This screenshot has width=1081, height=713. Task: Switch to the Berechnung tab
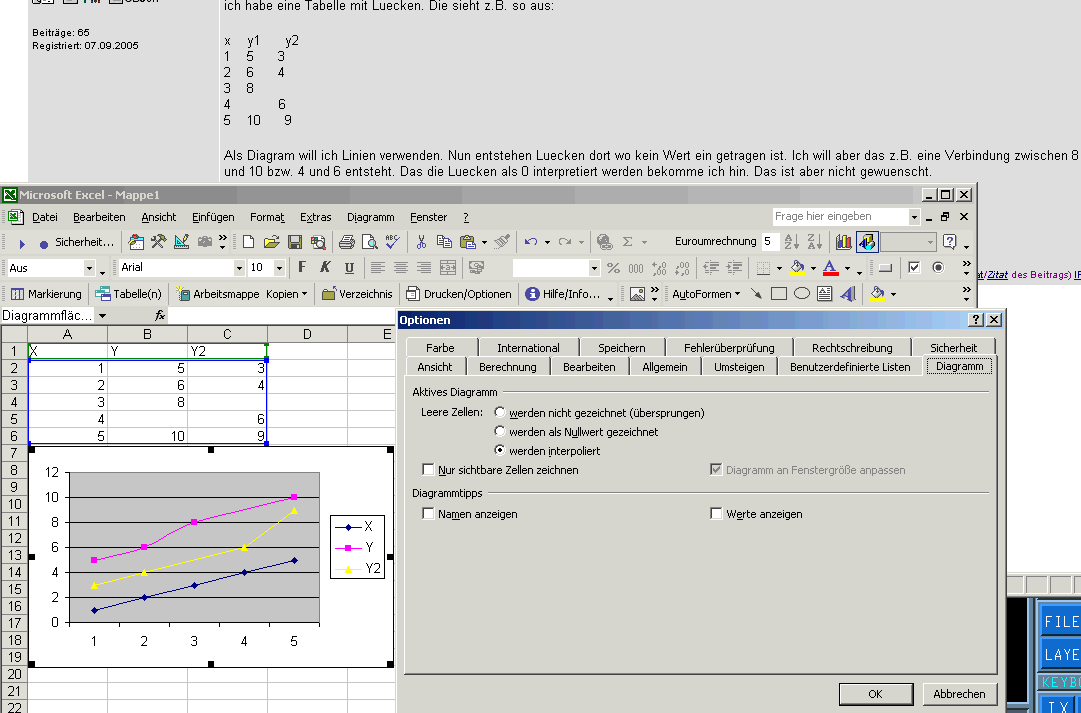[508, 367]
